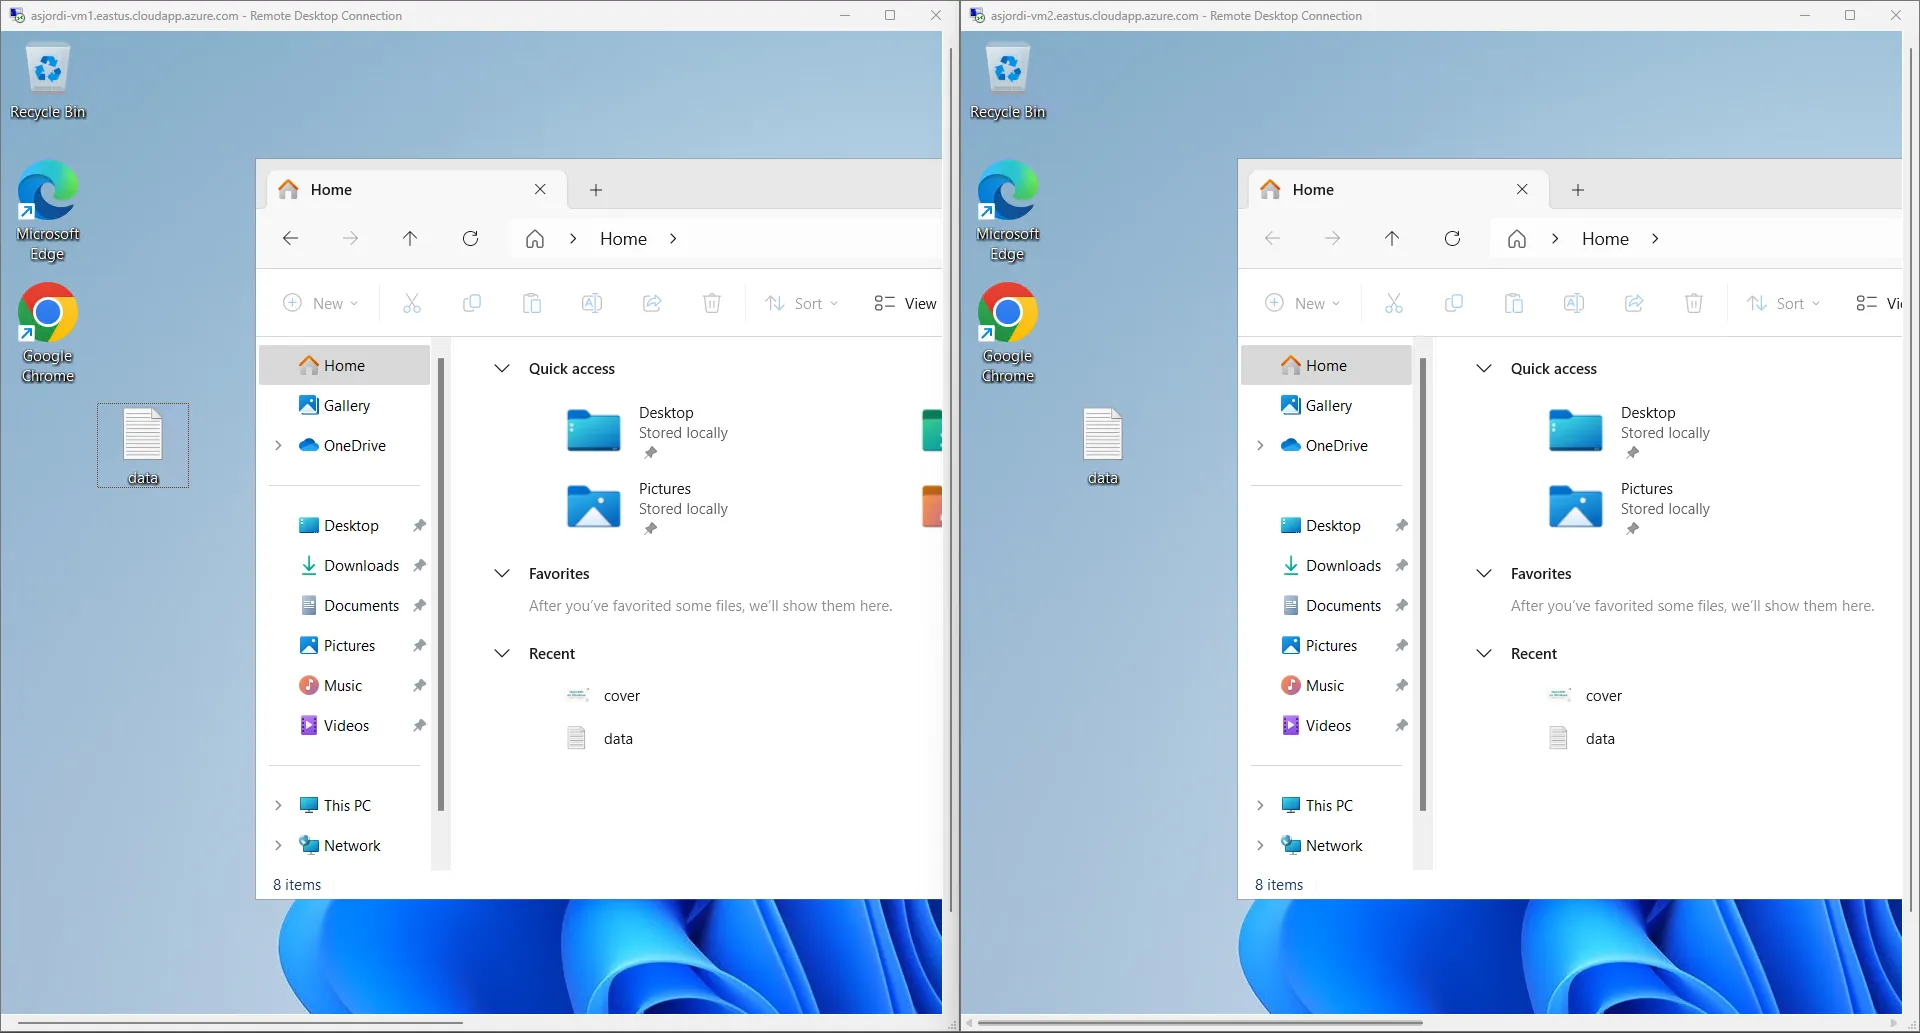The height and width of the screenshot is (1033, 1920).
Task: Click home icon in vm1 address bar
Action: [535, 238]
